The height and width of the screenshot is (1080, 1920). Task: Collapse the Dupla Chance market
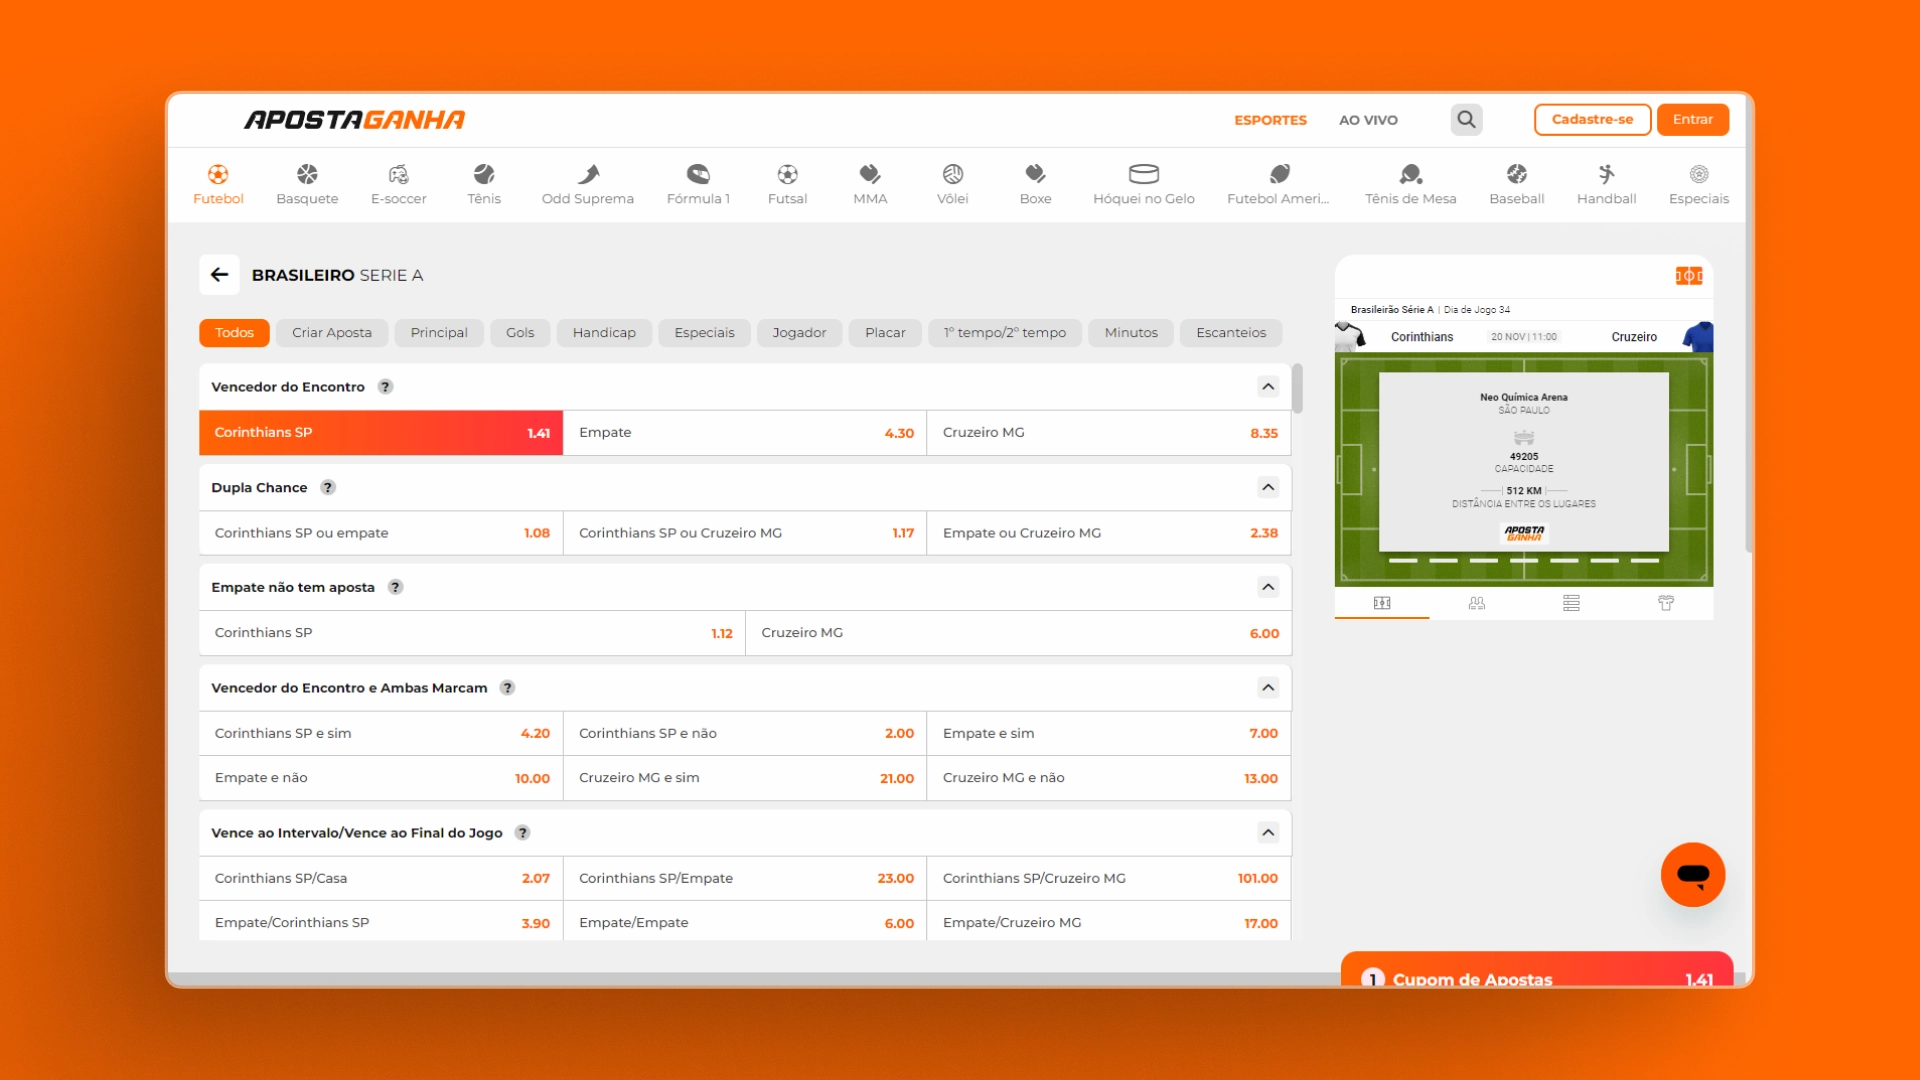click(1268, 488)
